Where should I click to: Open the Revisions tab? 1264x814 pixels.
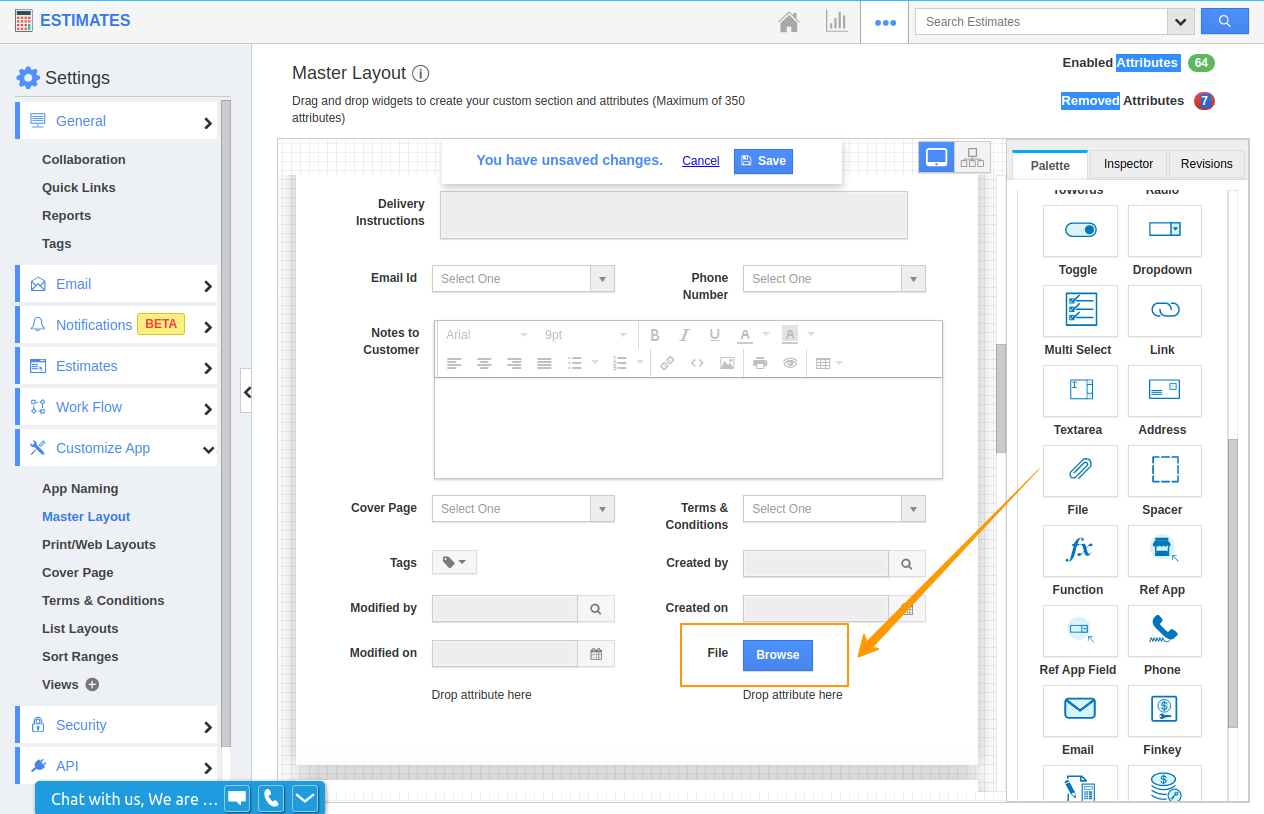[x=1206, y=164]
